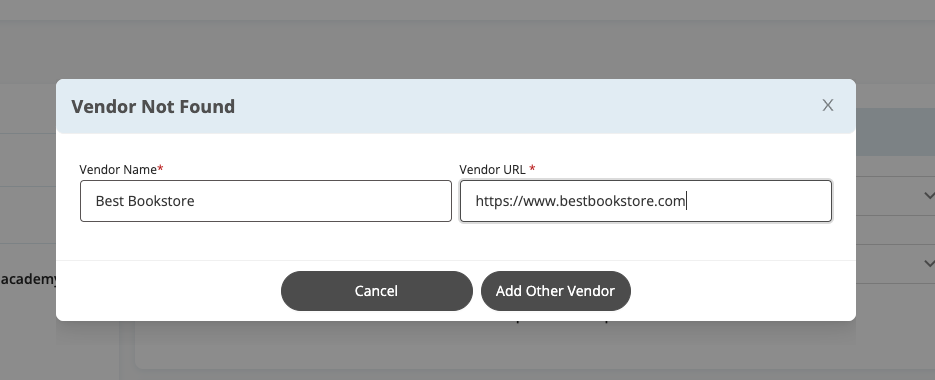This screenshot has height=380, width=935.
Task: Click the Vendor Not Found heading
Action: [153, 106]
